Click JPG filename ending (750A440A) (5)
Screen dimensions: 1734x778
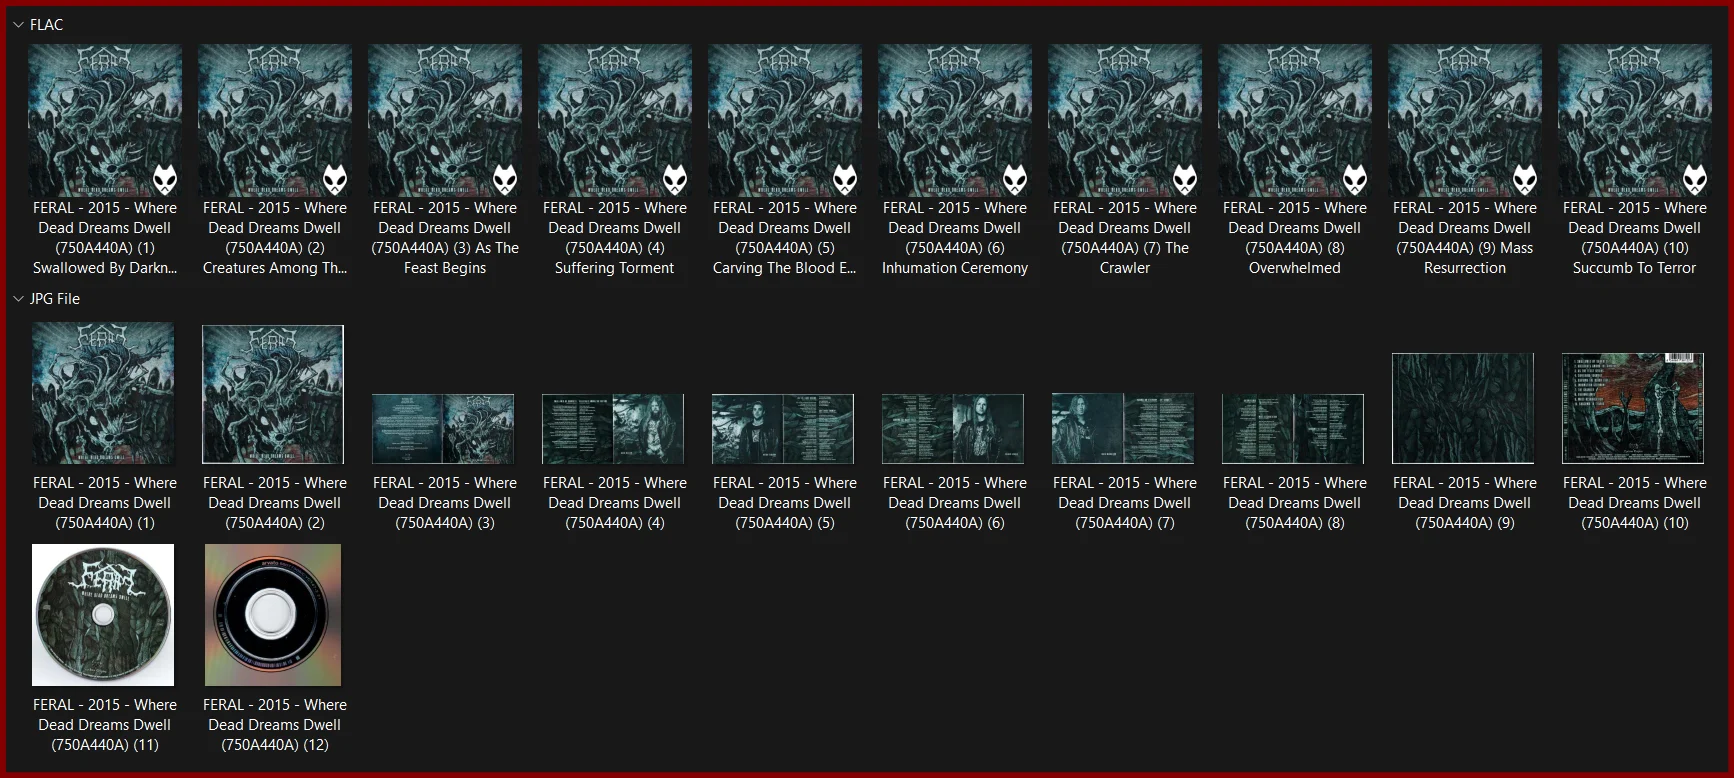785,503
